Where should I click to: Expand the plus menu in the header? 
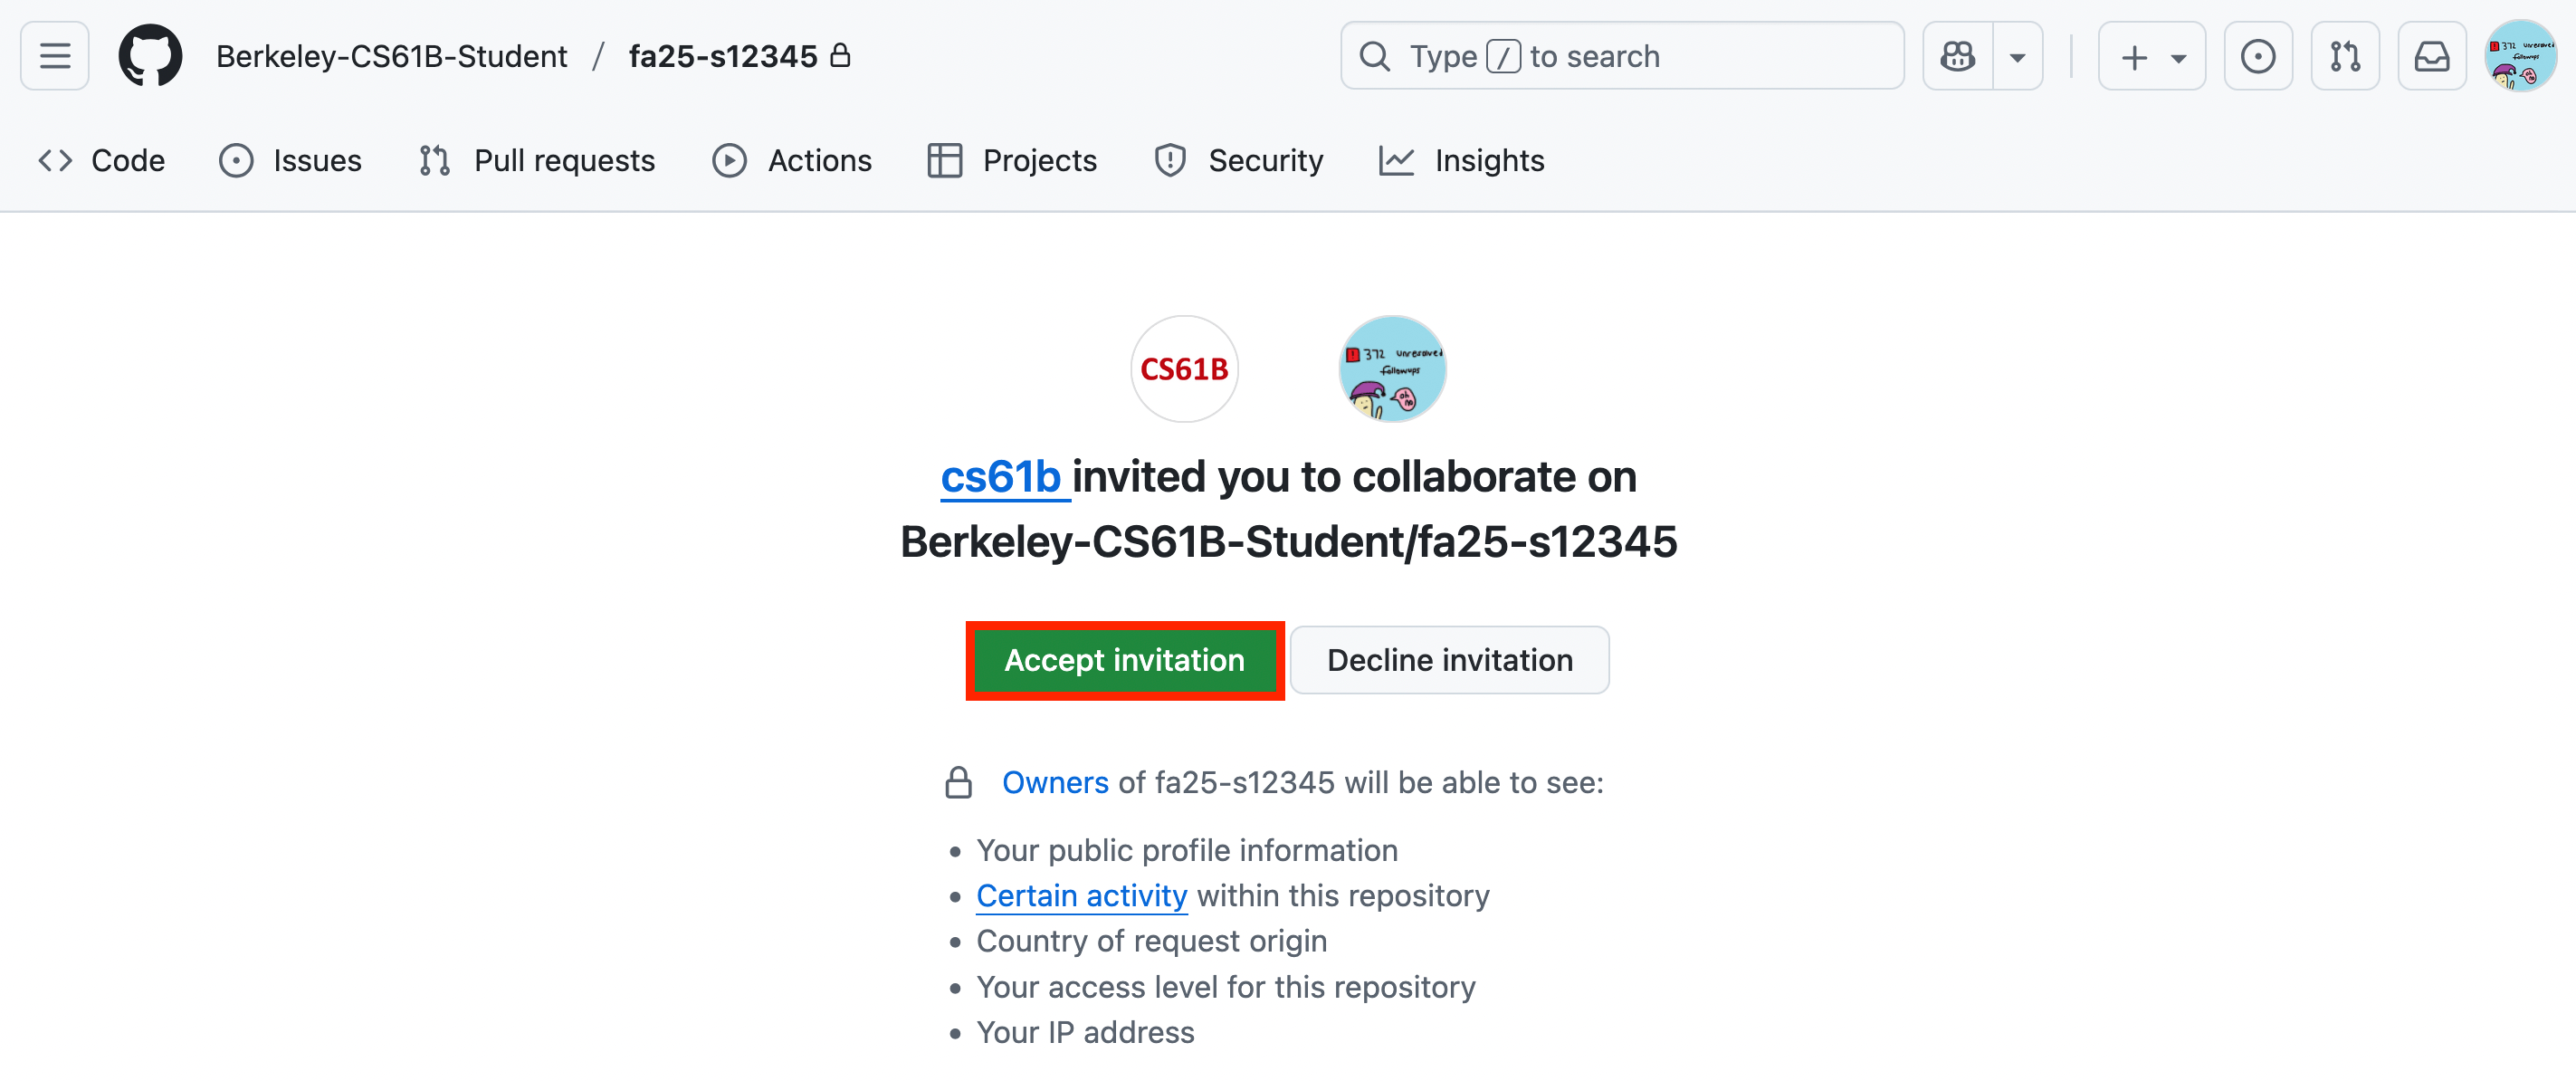coord(2133,57)
